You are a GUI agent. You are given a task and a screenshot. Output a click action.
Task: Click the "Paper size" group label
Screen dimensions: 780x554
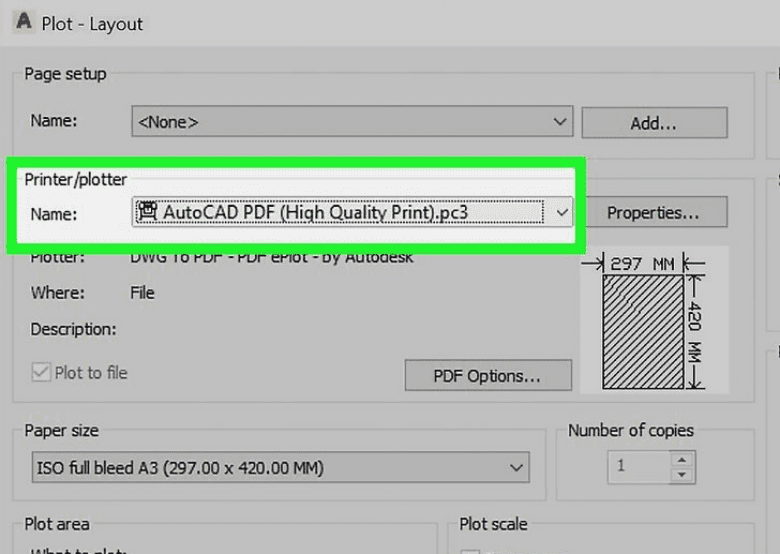62,430
